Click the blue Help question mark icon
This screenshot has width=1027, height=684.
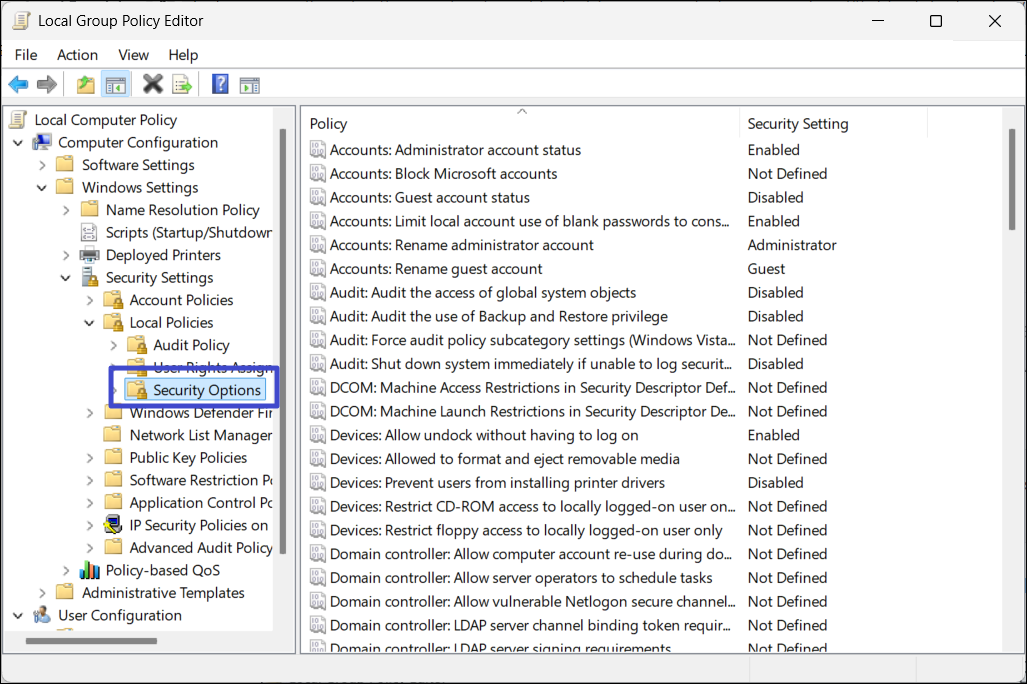click(220, 85)
